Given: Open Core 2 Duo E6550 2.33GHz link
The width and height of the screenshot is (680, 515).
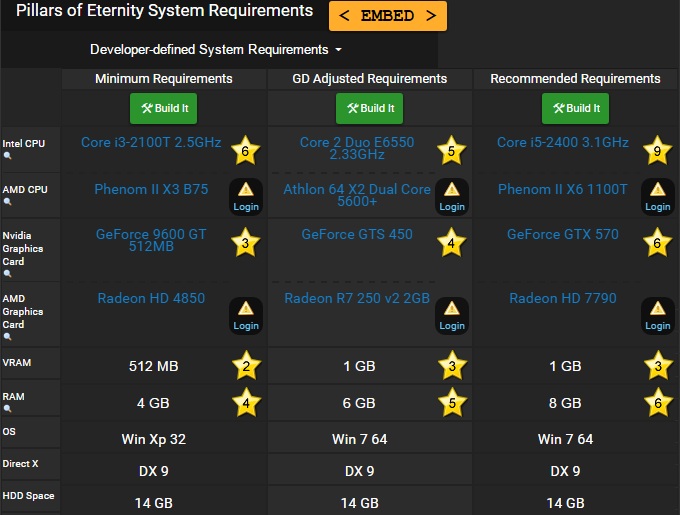Looking at the screenshot, I should pos(357,148).
